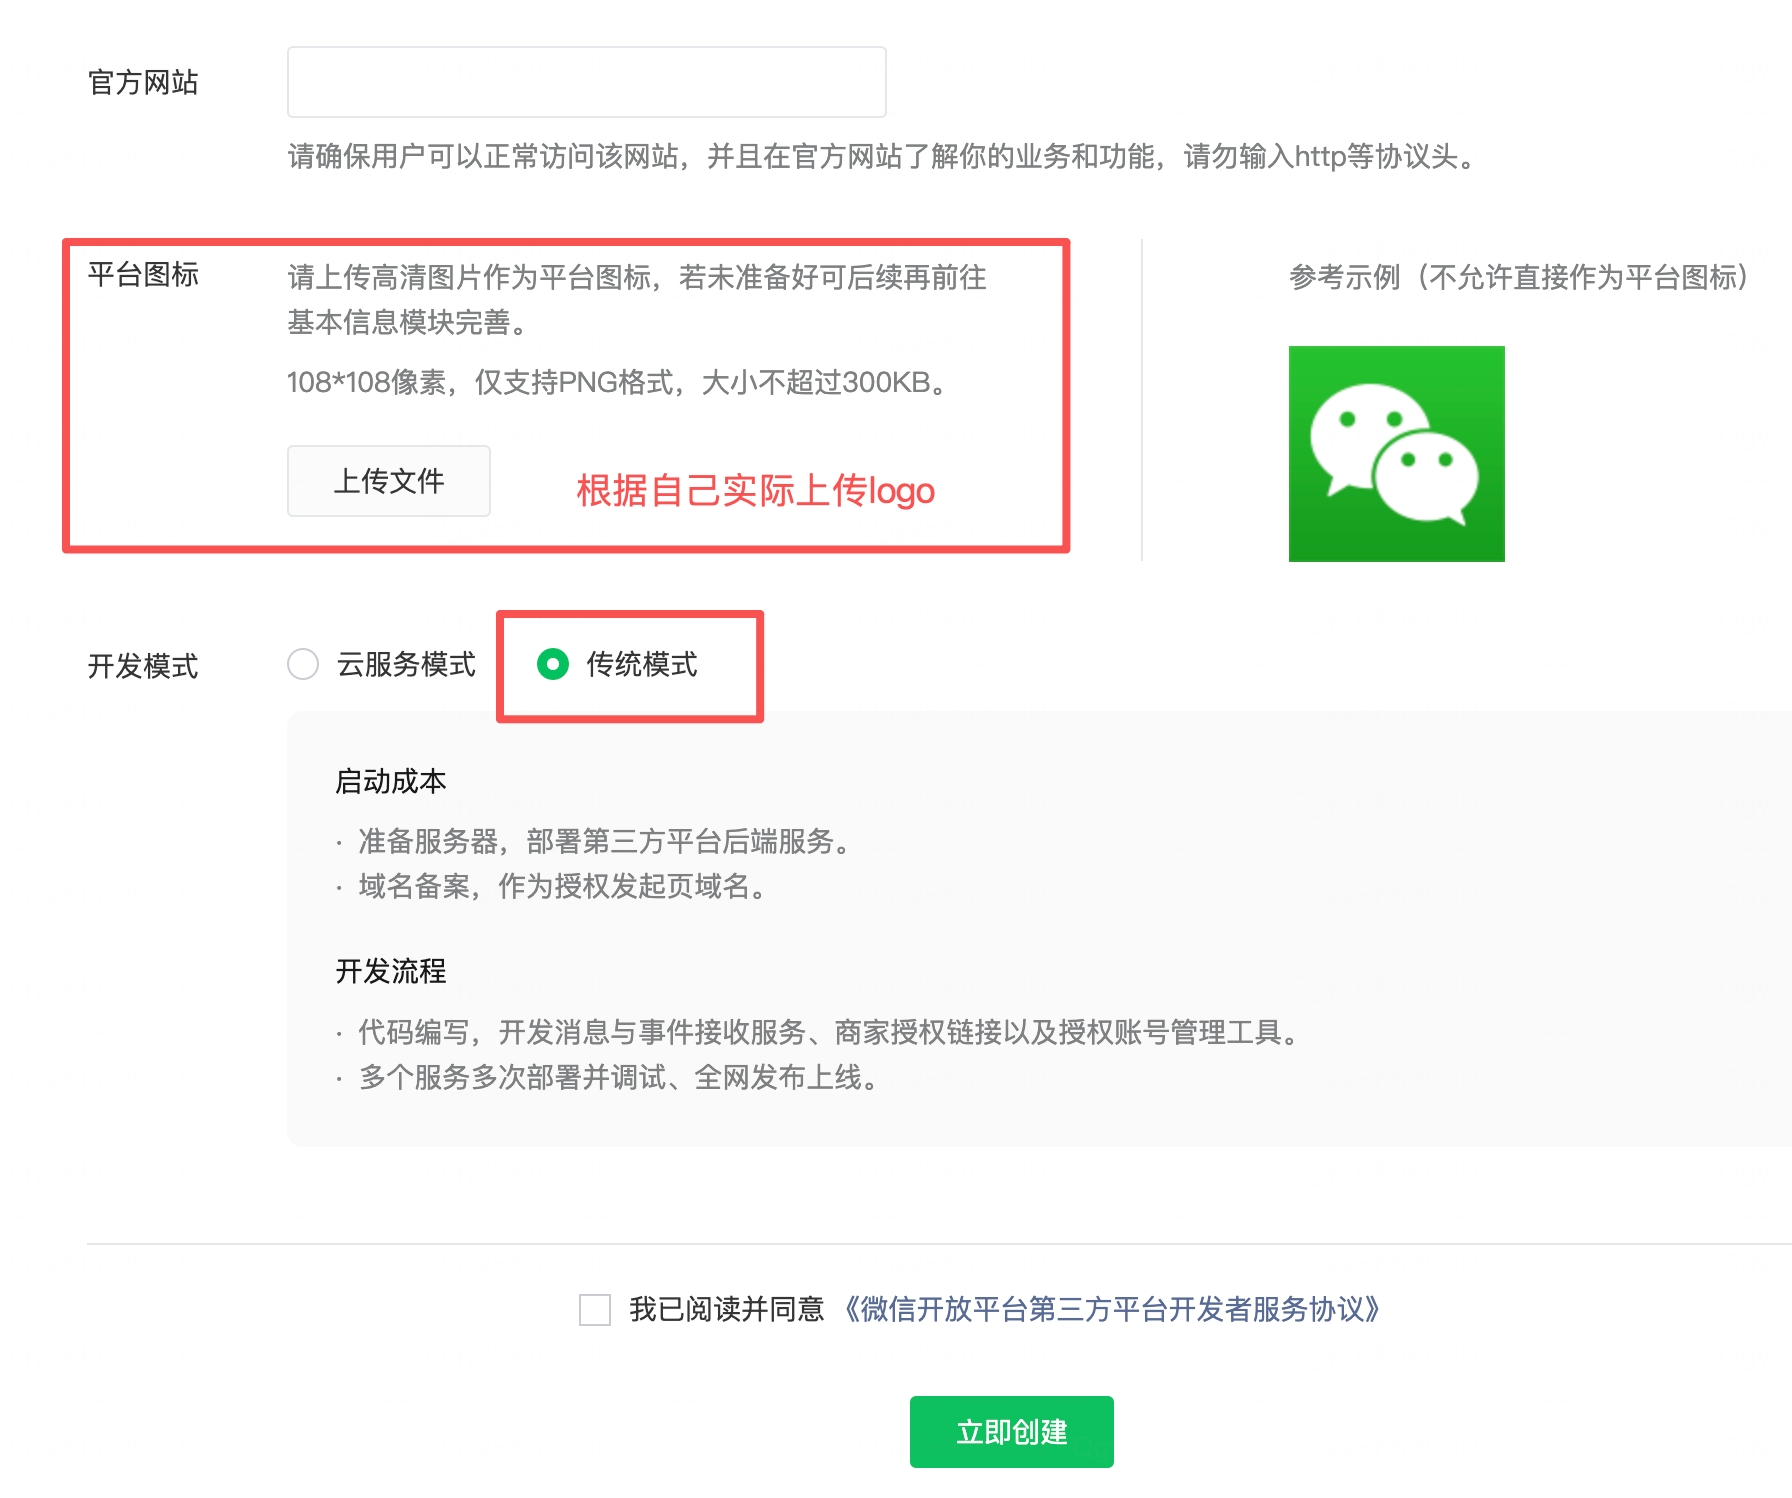The image size is (1792, 1498).
Task: Click the 云服务模式 label text
Action: click(406, 664)
